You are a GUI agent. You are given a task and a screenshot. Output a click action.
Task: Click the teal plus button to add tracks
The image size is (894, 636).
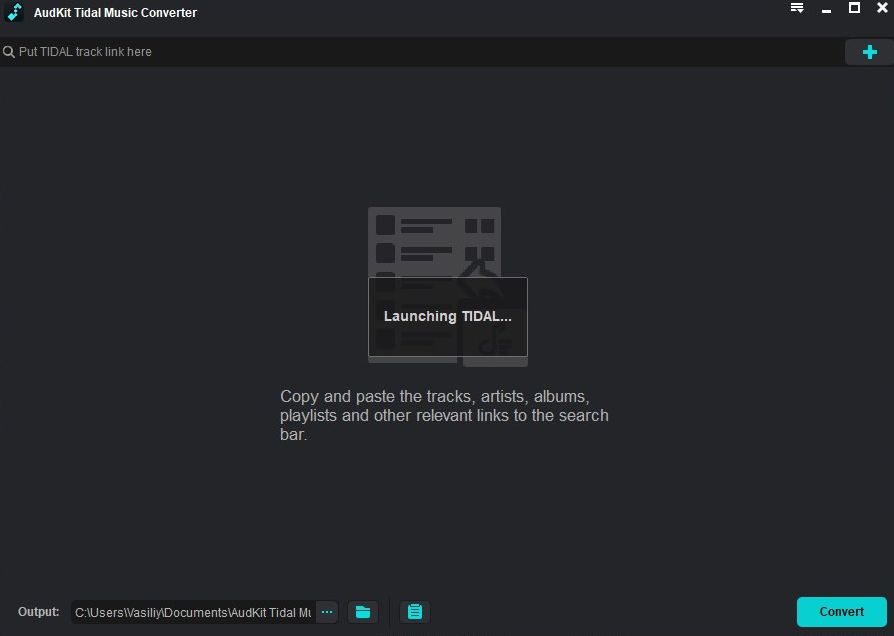coord(868,51)
